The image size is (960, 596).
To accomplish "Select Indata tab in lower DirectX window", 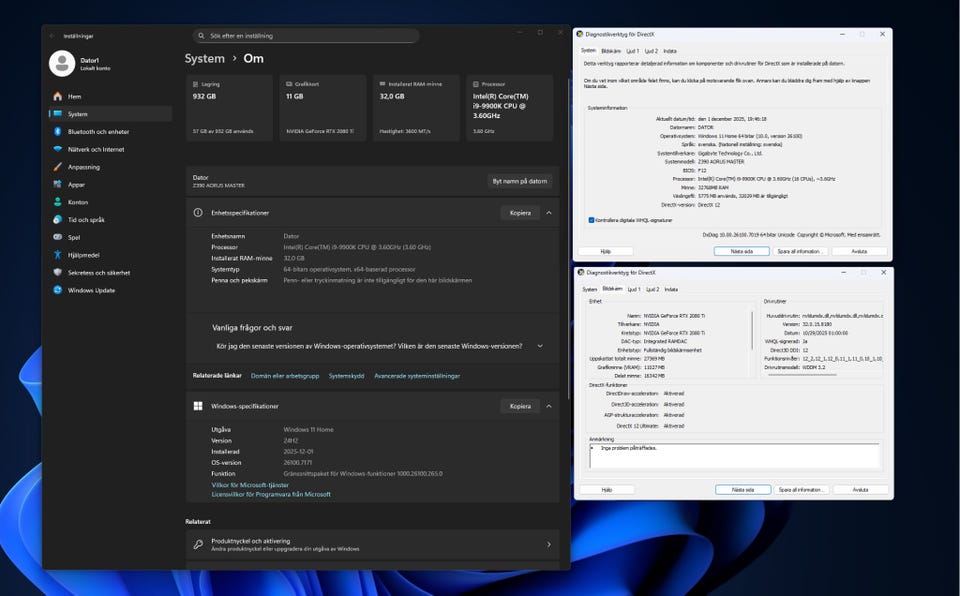I will 670,289.
